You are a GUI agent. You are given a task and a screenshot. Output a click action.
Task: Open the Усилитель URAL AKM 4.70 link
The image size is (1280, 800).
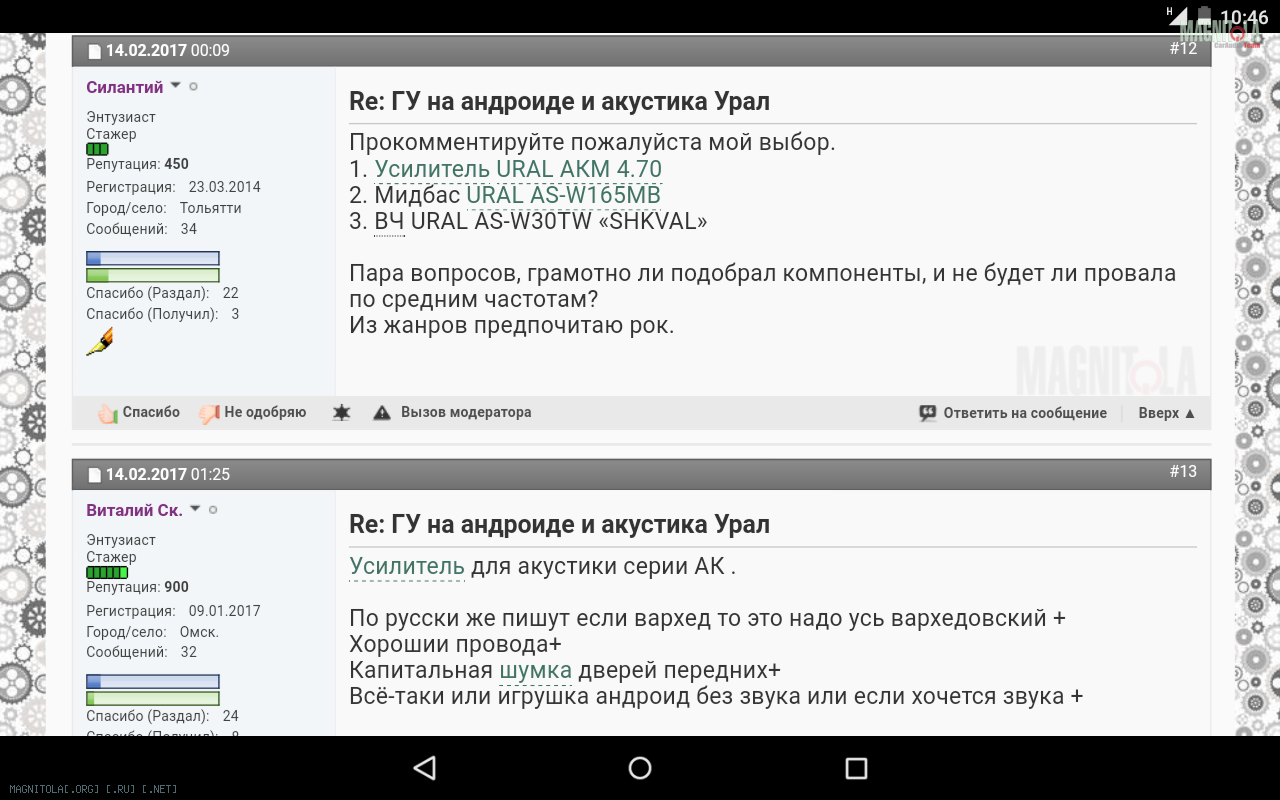coord(518,169)
